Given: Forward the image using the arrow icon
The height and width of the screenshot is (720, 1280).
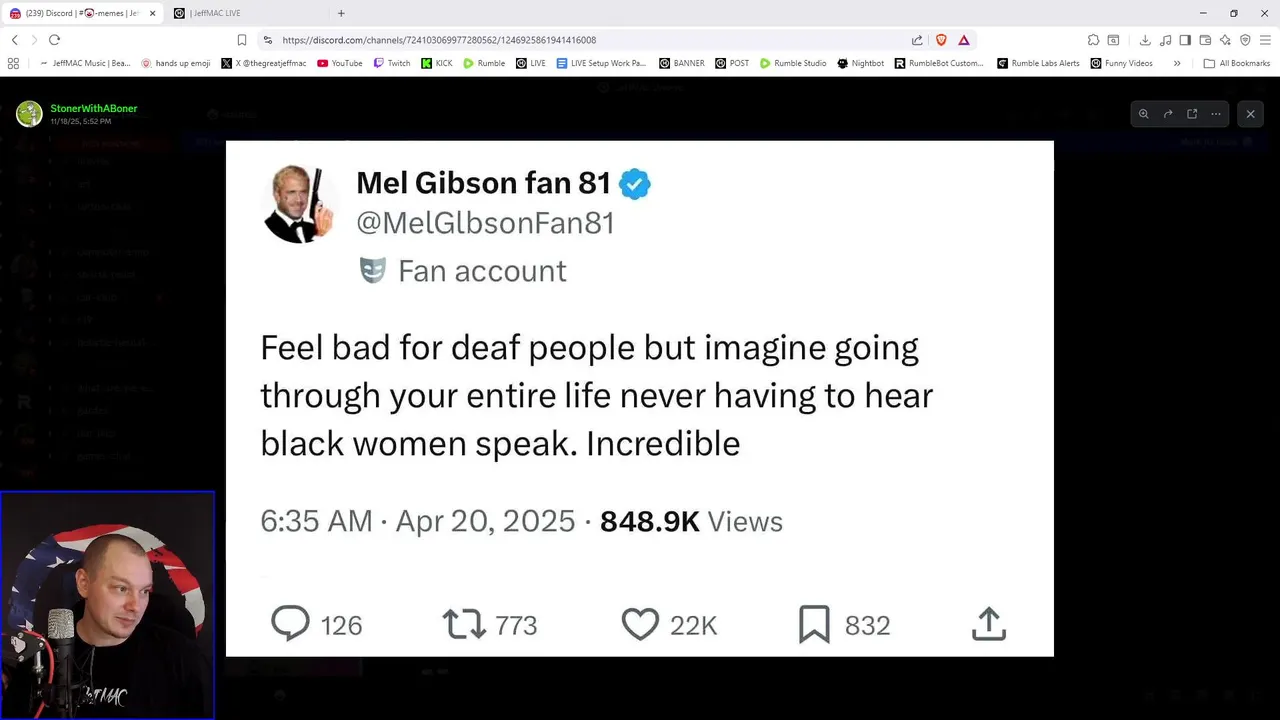Looking at the screenshot, I should (1168, 114).
